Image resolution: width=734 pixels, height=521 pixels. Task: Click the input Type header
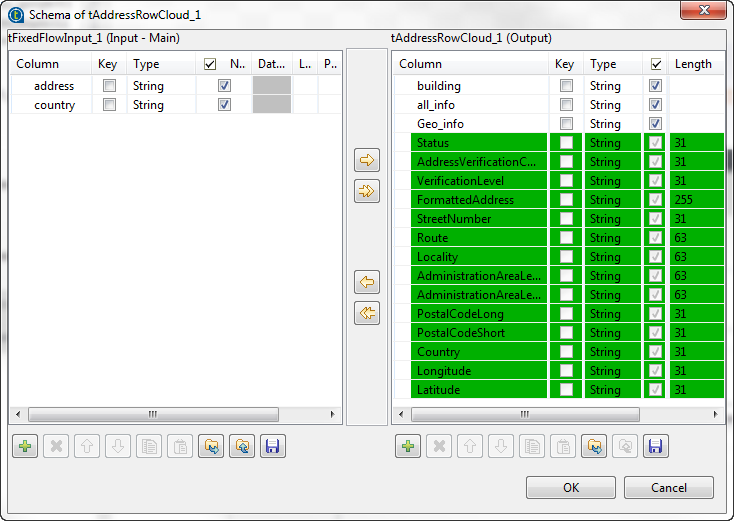161,64
